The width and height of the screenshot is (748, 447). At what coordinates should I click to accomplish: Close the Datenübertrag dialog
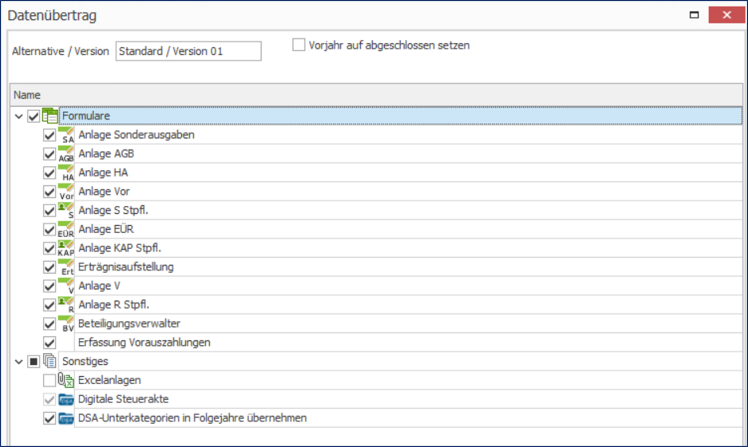coord(727,15)
